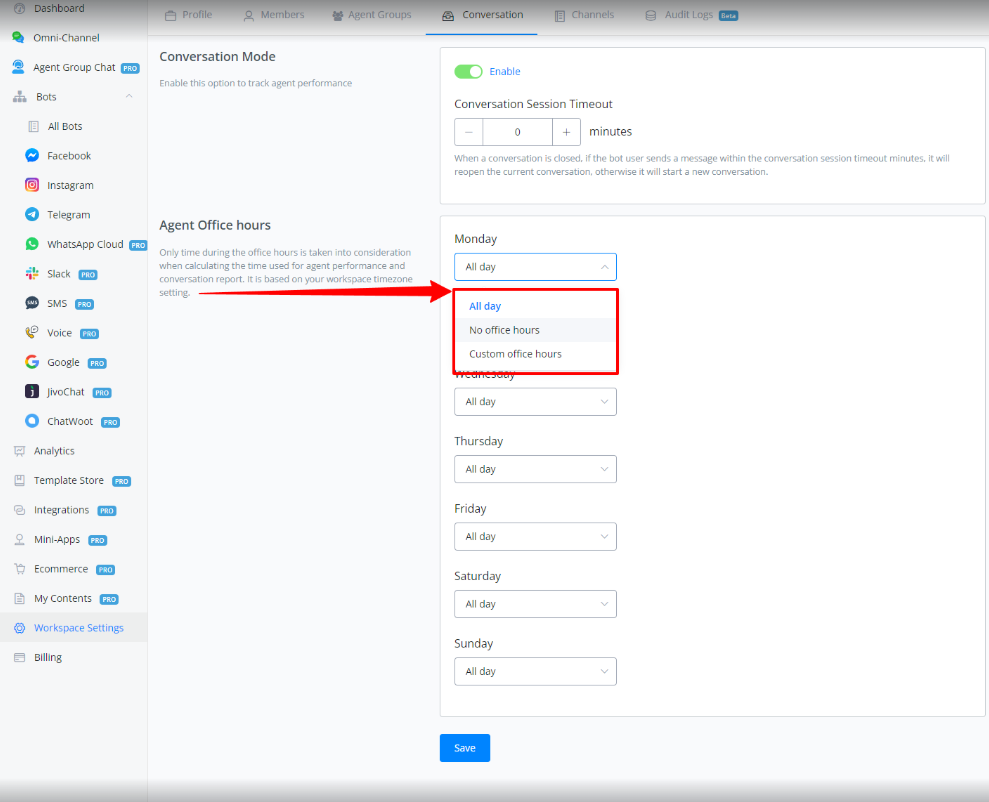Open JivoChat channel
Viewport: 989px width, 802px height.
(x=65, y=392)
